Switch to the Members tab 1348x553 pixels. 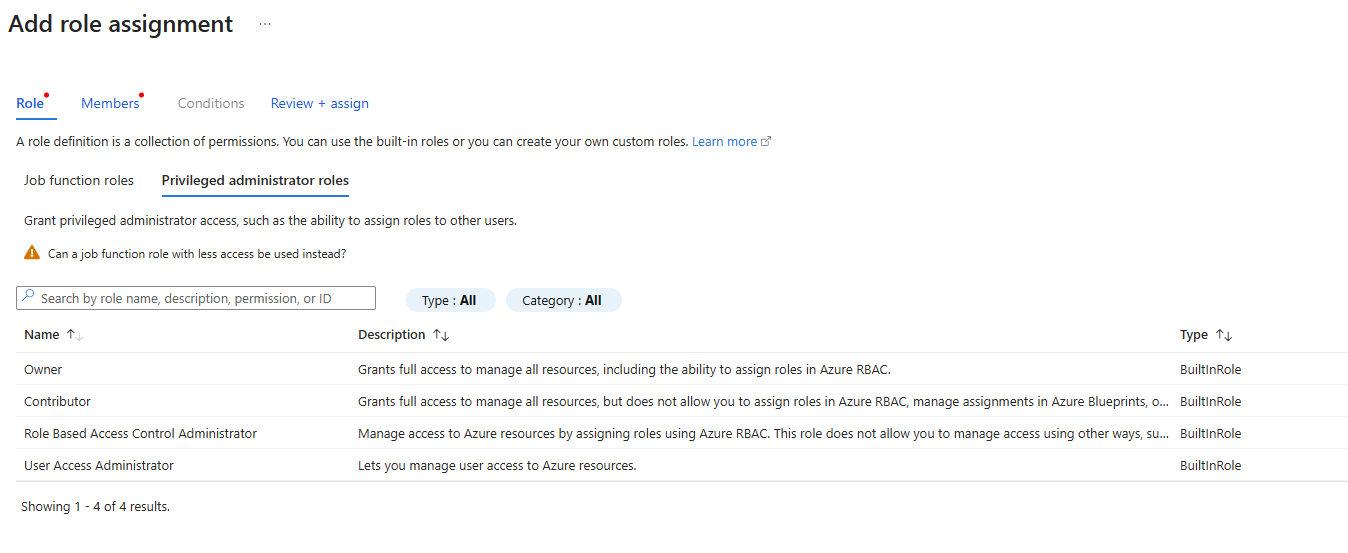[110, 103]
